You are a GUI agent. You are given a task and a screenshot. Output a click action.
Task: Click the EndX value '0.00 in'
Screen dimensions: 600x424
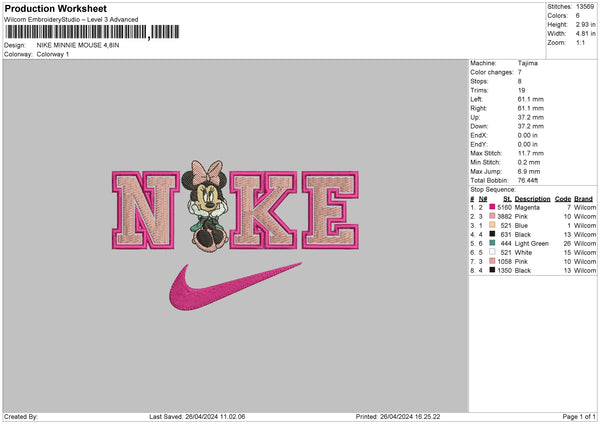[528, 135]
